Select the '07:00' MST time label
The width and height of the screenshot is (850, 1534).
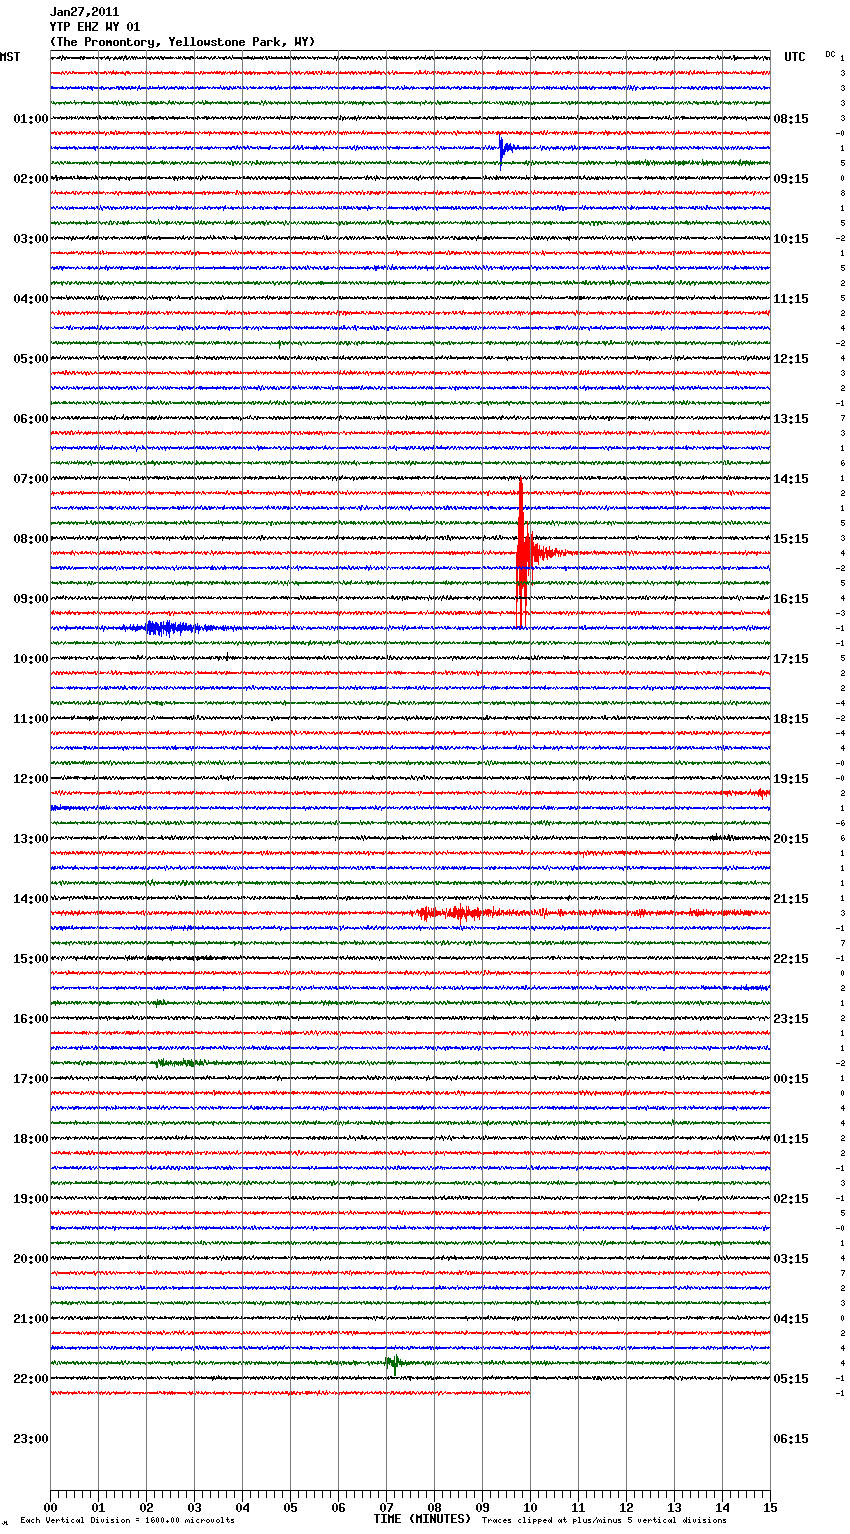31,479
